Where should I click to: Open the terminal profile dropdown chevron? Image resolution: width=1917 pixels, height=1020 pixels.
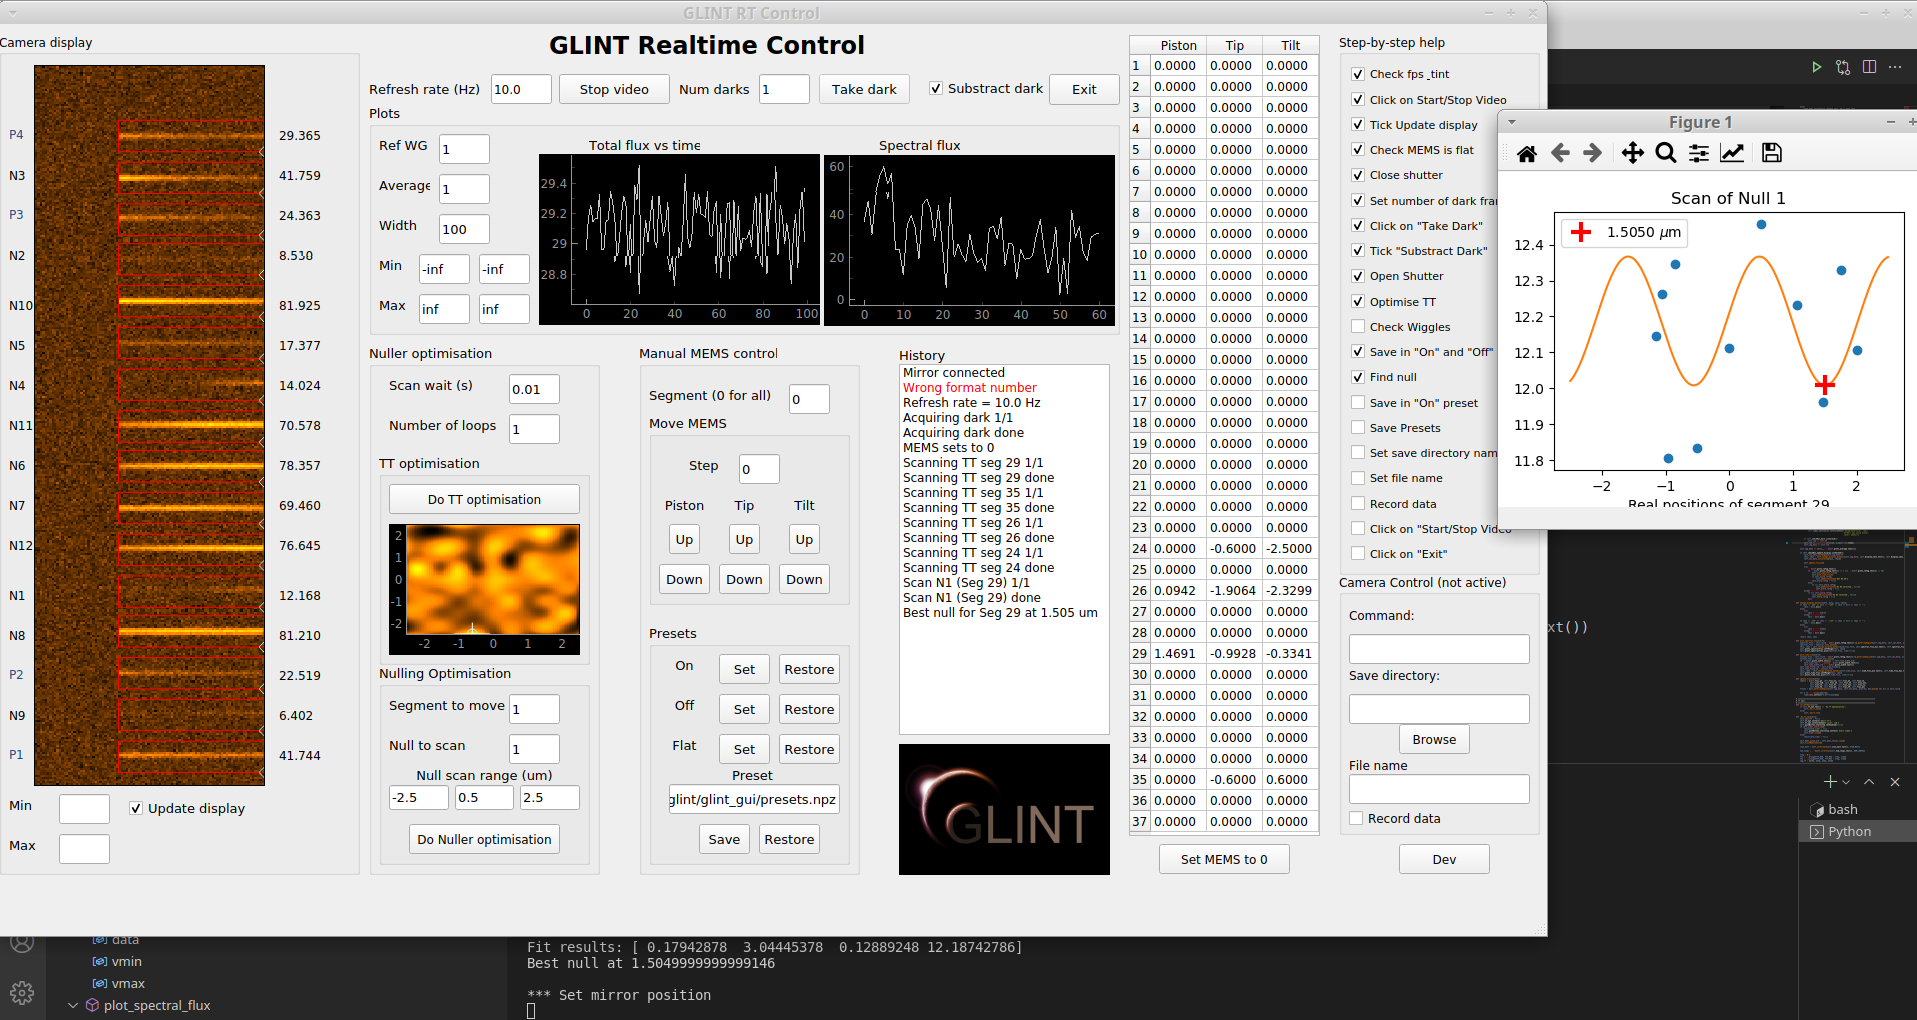click(x=1845, y=782)
